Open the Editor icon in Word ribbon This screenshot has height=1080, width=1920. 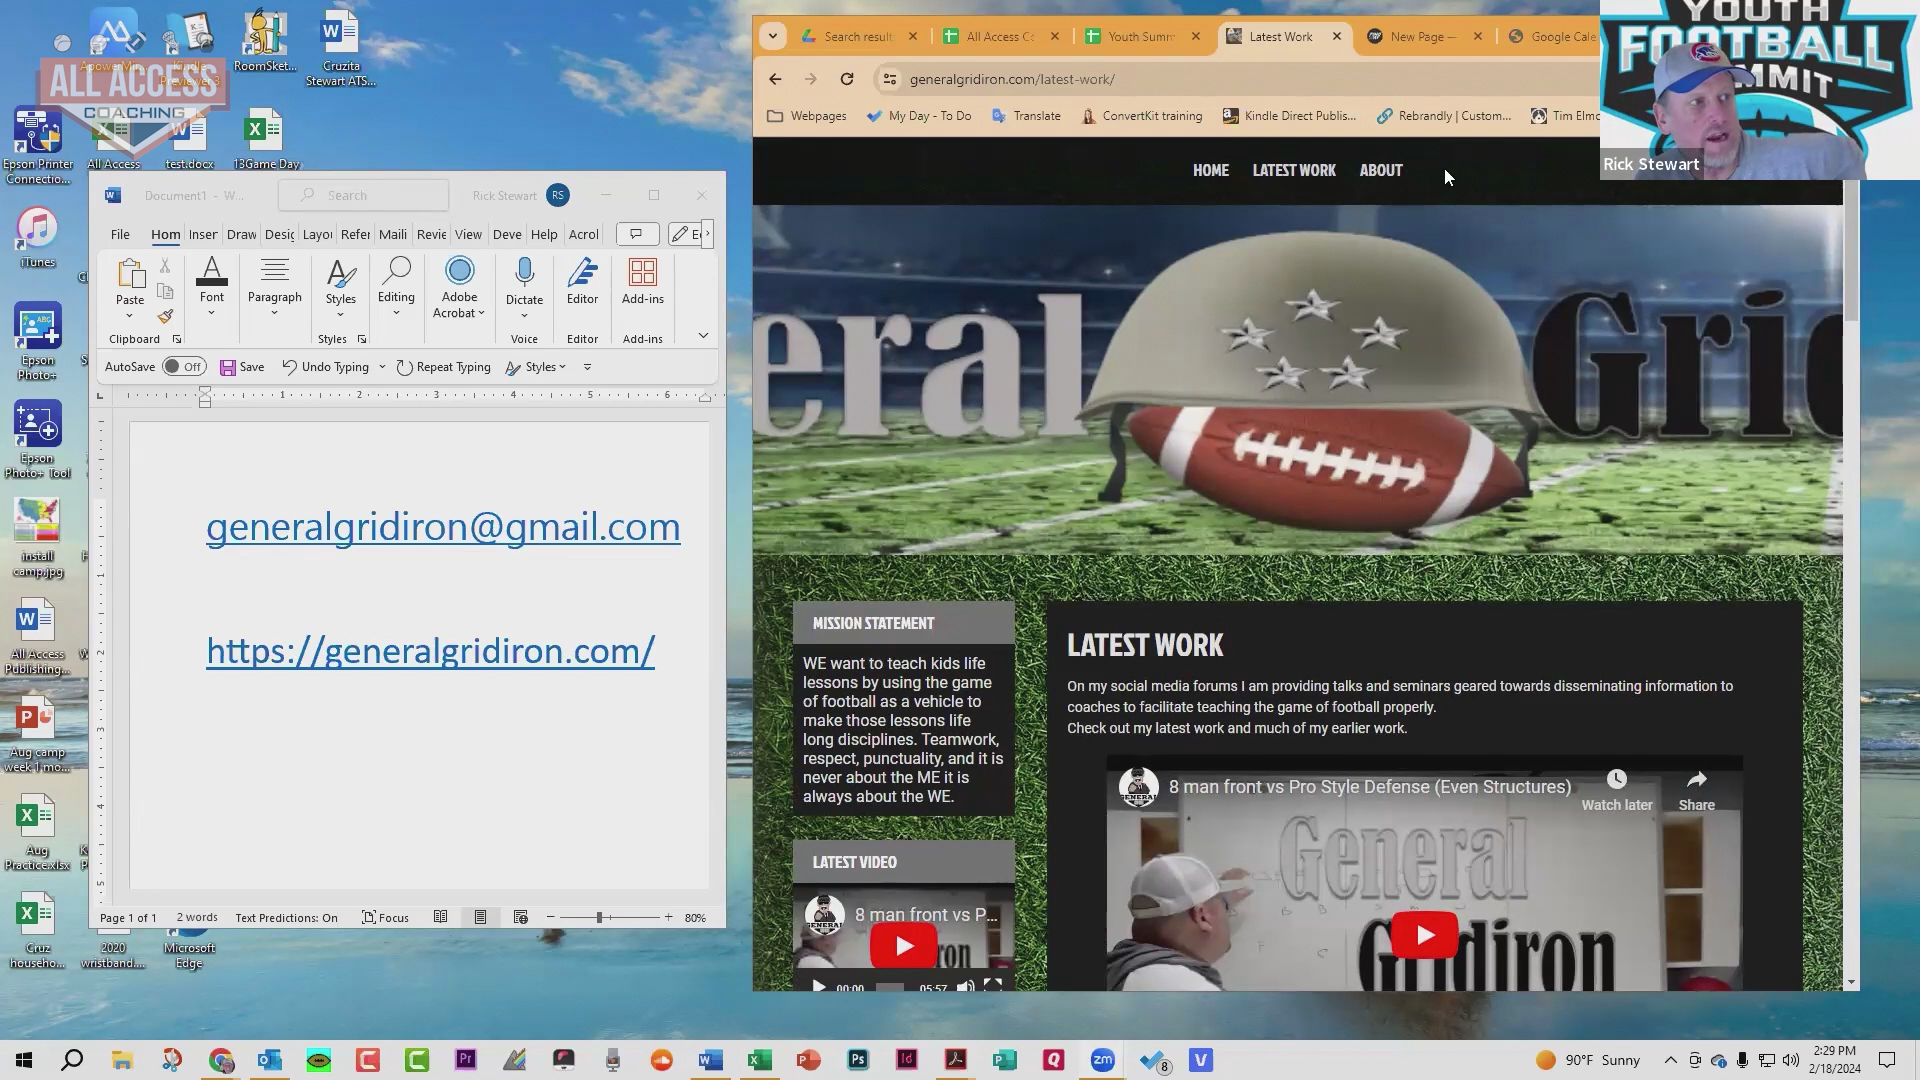click(582, 273)
